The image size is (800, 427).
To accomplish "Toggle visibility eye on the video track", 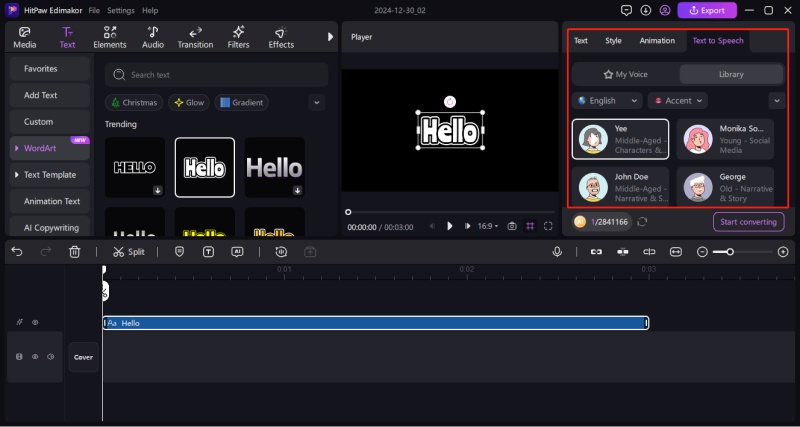I will 35,357.
